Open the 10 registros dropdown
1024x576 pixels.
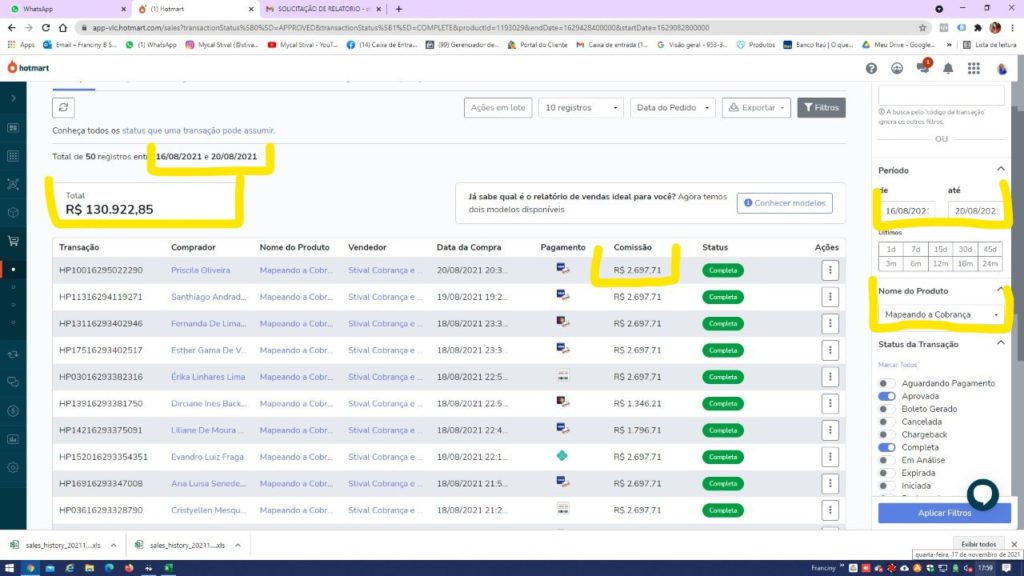click(x=581, y=108)
